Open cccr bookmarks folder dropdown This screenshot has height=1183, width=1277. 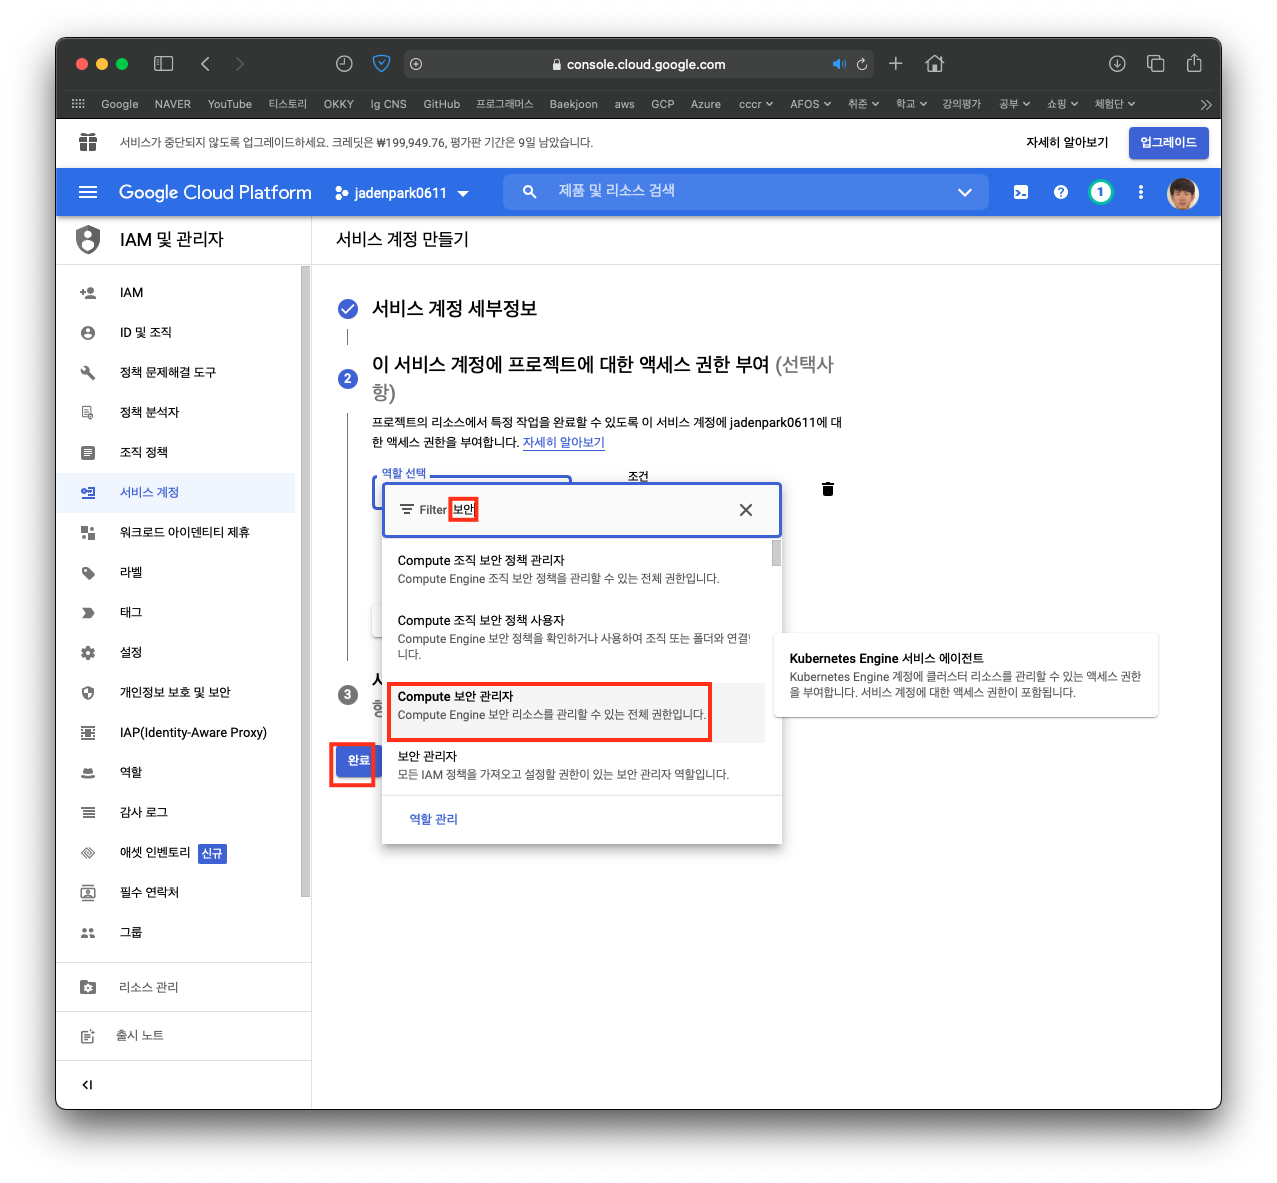click(x=756, y=104)
